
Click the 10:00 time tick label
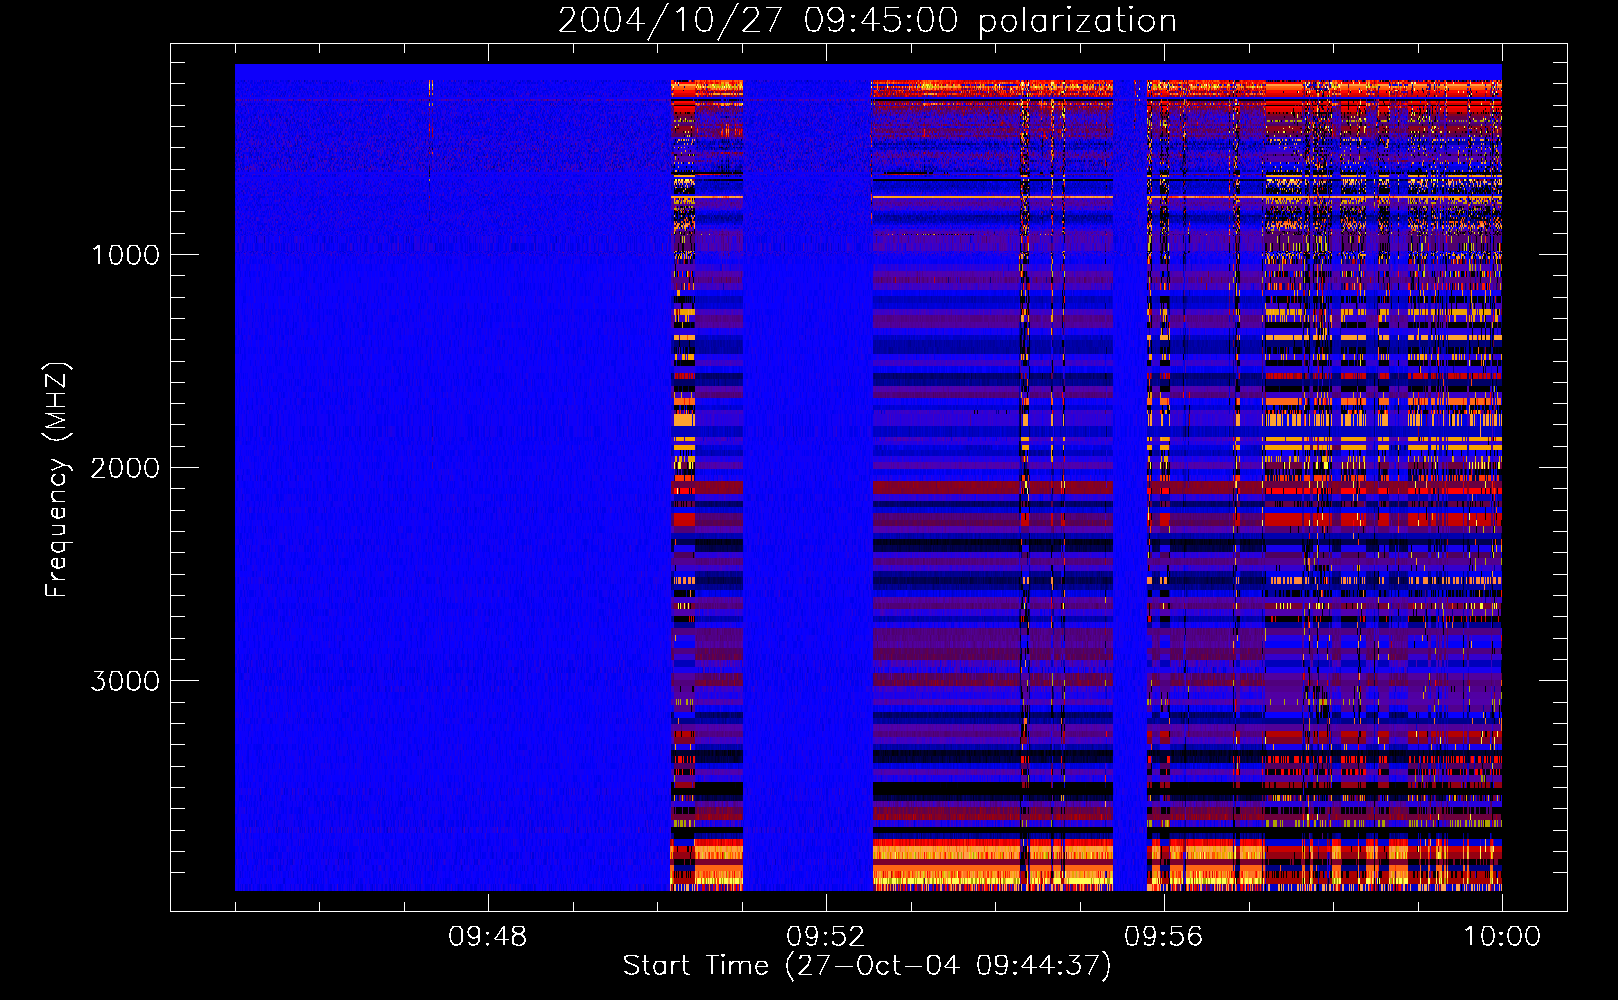coord(1502,937)
